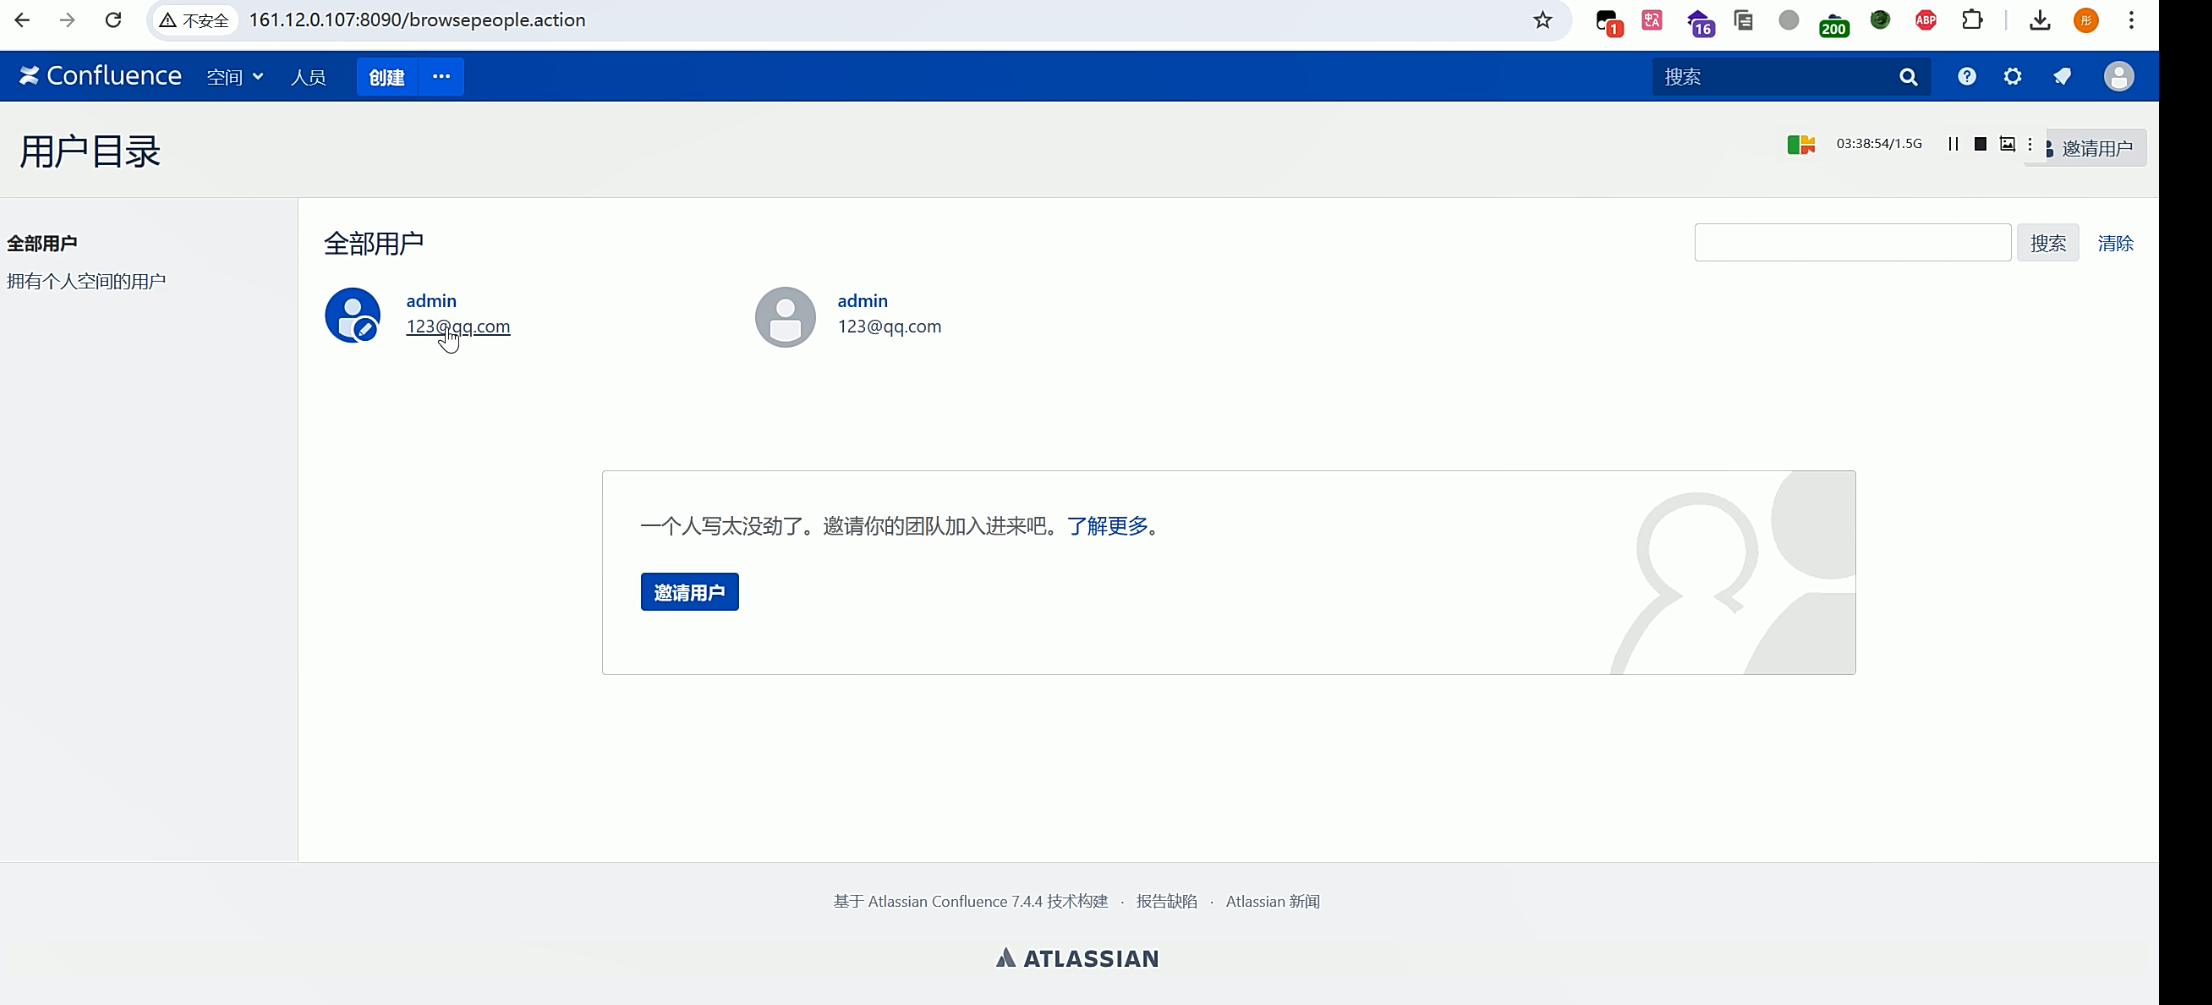Click 邀请用户 in the page header
The image size is (2212, 1005).
pyautogui.click(x=2096, y=148)
